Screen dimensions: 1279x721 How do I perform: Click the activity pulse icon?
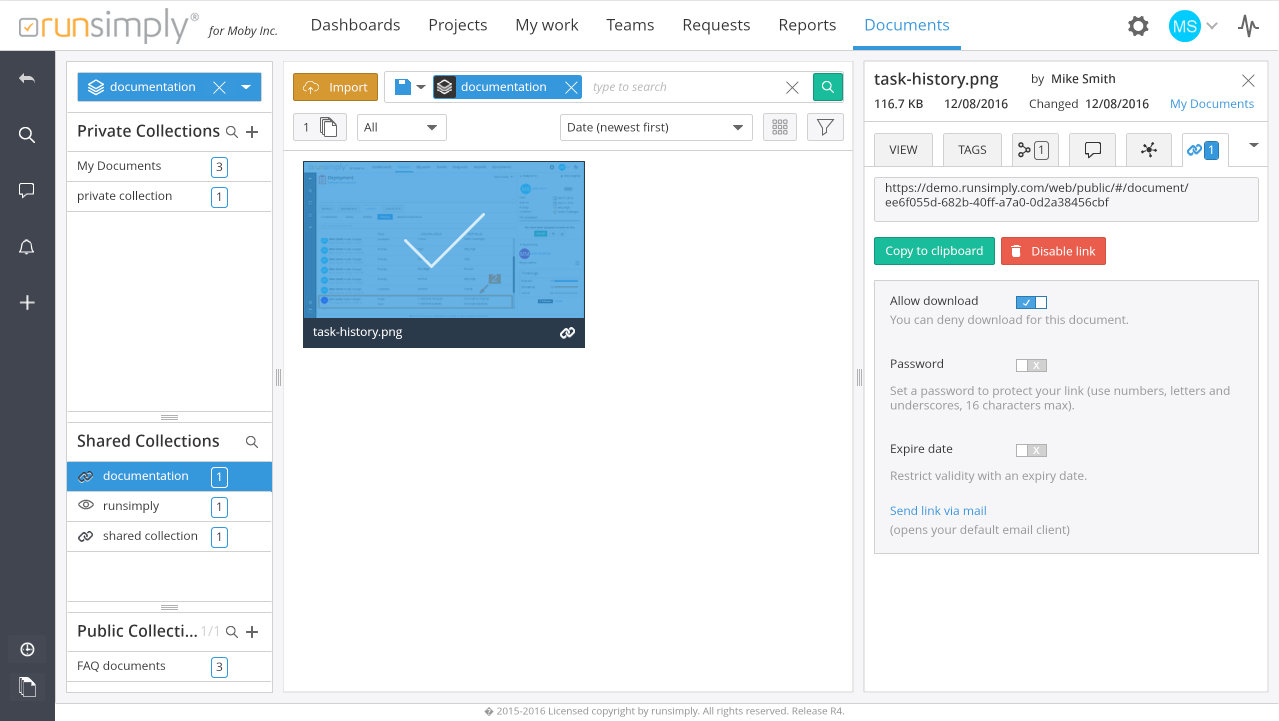click(x=1248, y=26)
